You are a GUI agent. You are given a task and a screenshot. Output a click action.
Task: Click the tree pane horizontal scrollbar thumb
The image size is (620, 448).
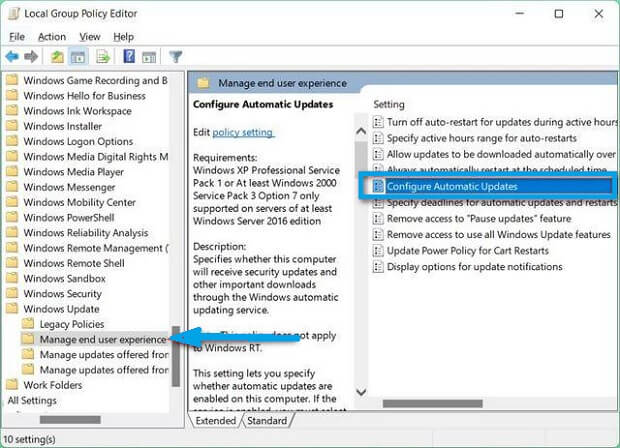[70, 420]
